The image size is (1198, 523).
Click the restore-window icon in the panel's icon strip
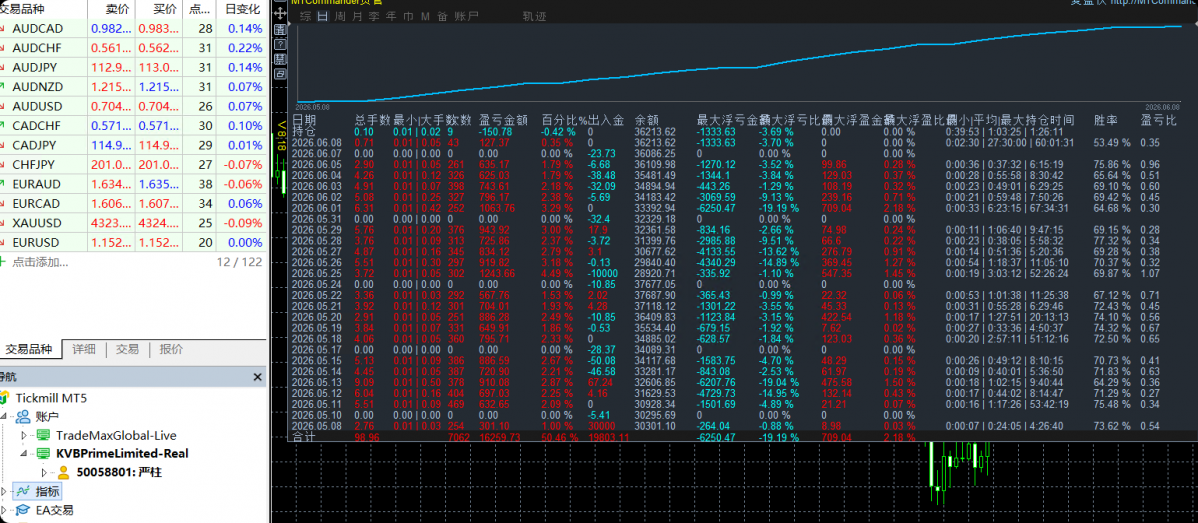(x=279, y=74)
